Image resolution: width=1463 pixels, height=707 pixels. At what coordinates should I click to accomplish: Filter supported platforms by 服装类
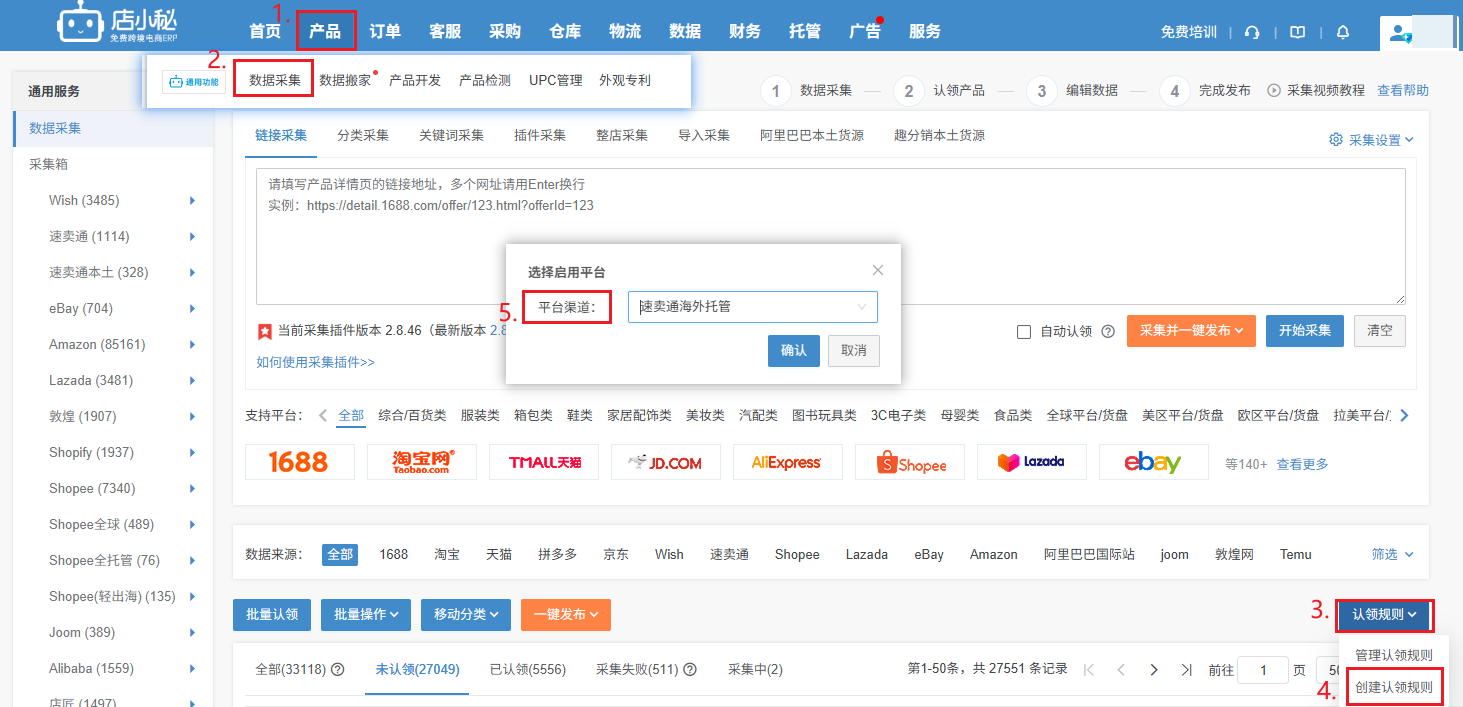tap(480, 415)
